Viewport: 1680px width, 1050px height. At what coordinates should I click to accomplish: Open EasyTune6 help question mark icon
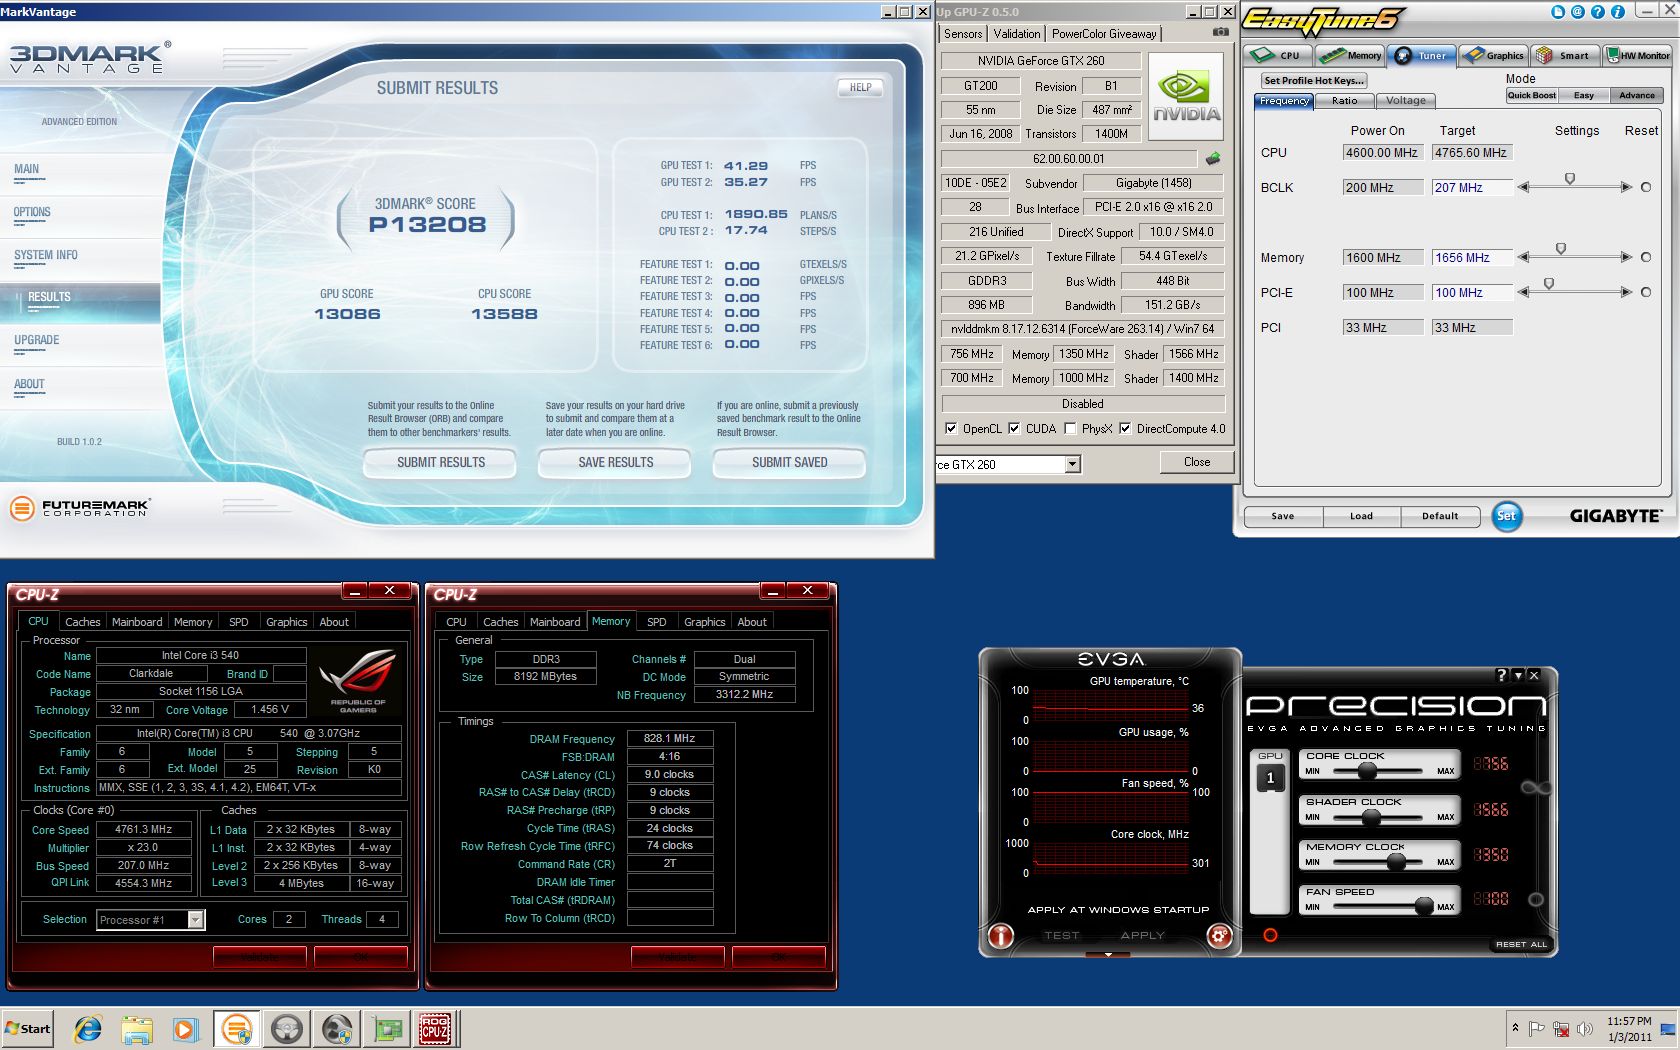tap(1597, 12)
